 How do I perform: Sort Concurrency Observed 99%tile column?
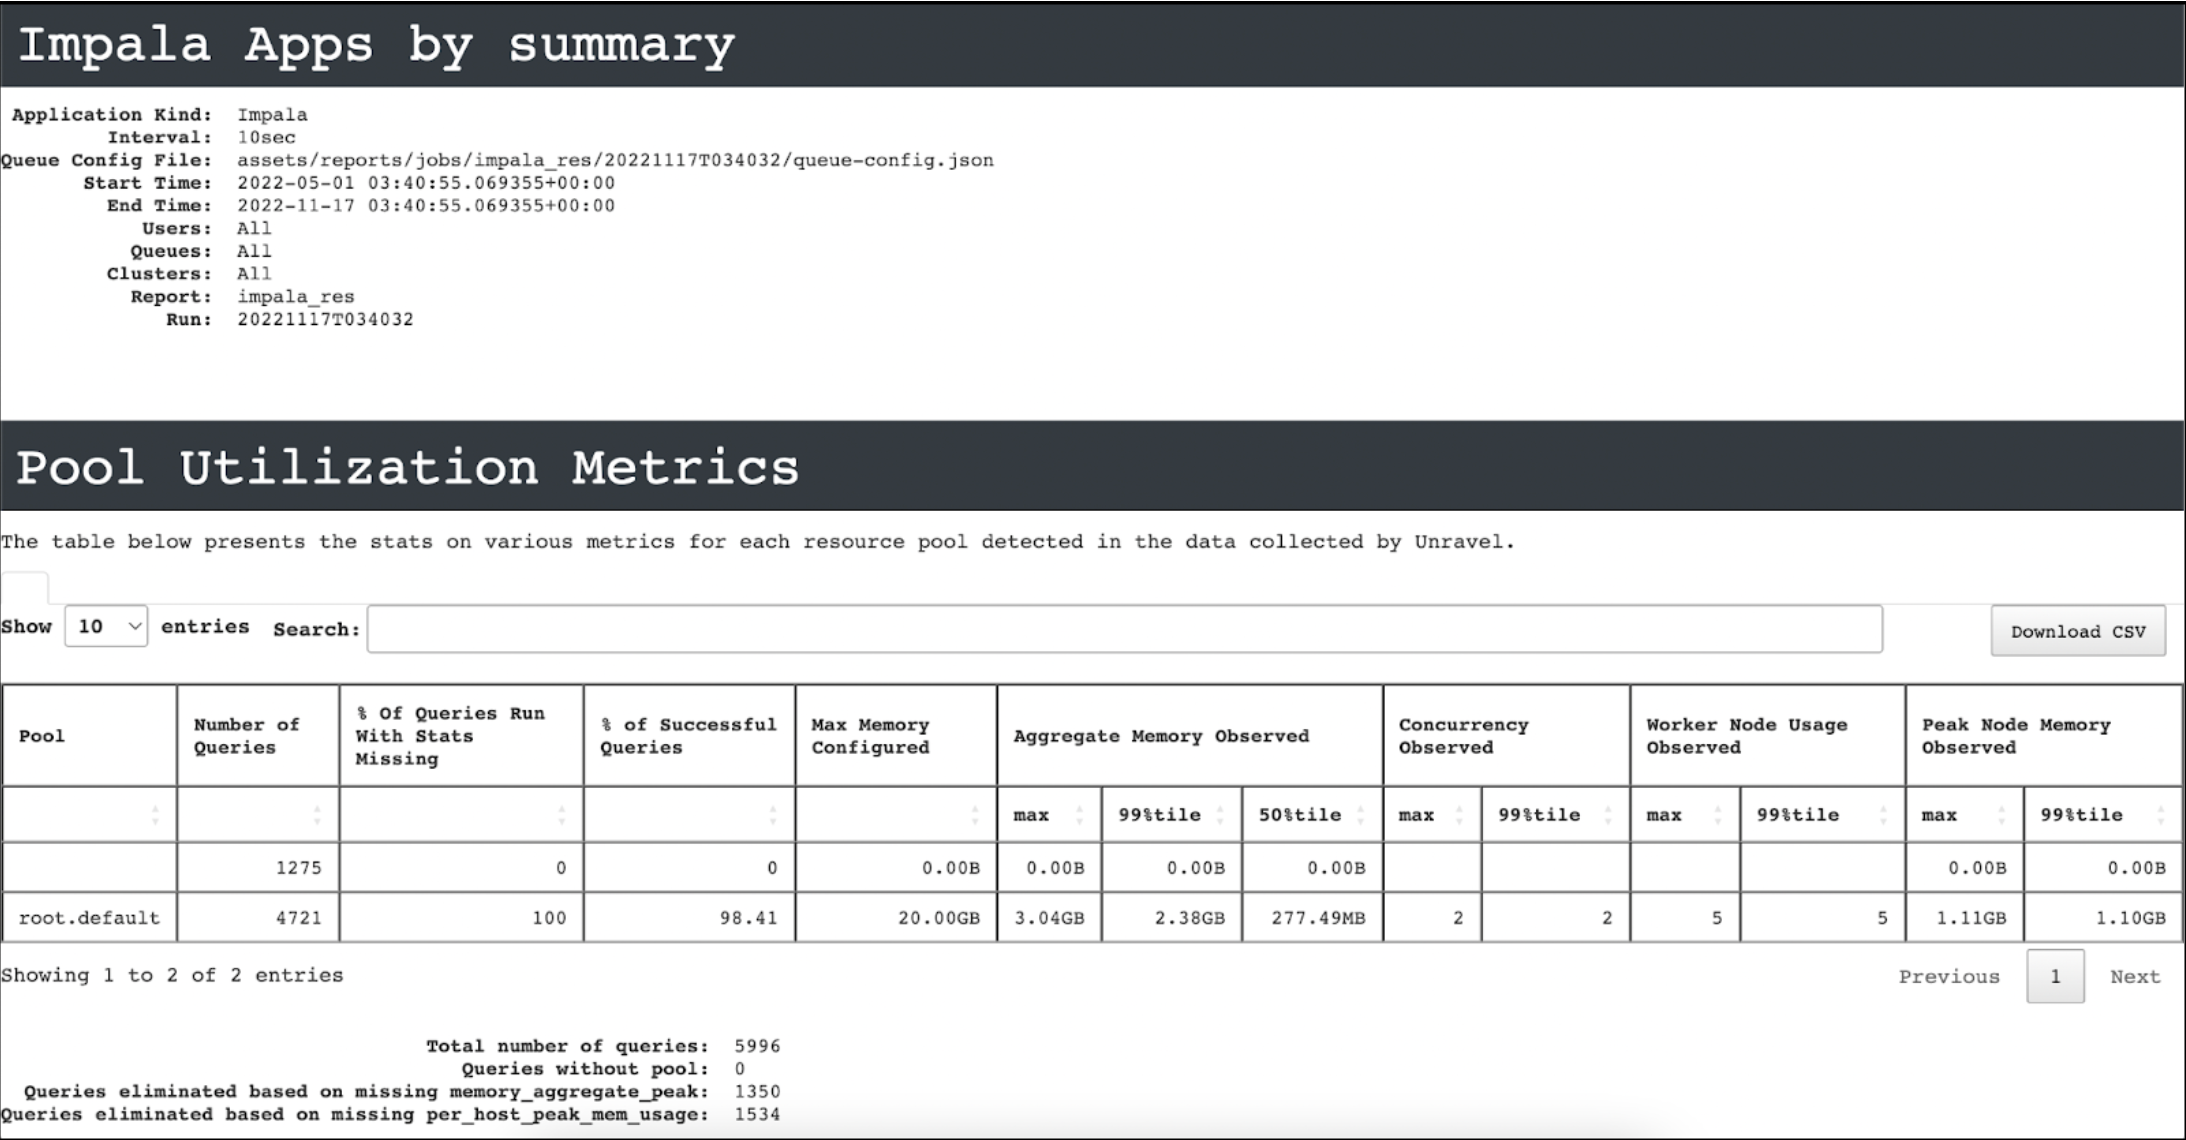tap(1556, 815)
